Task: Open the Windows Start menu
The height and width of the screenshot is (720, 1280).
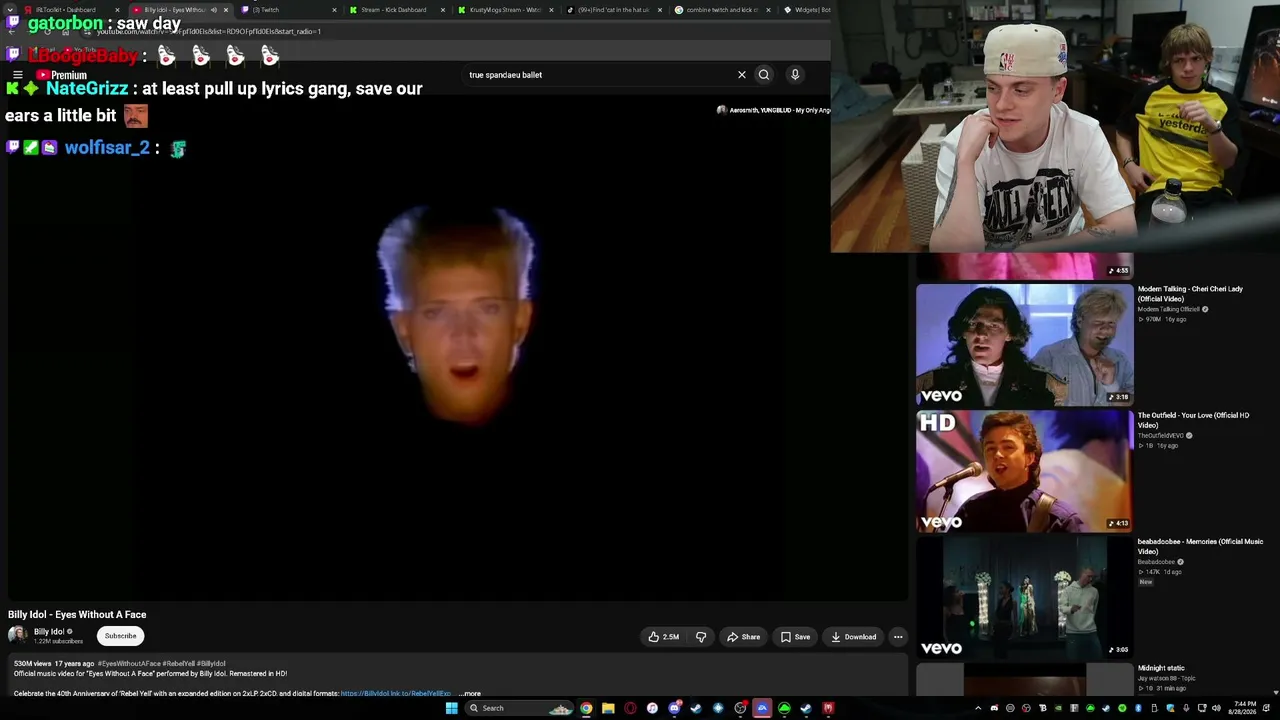Action: click(x=451, y=708)
